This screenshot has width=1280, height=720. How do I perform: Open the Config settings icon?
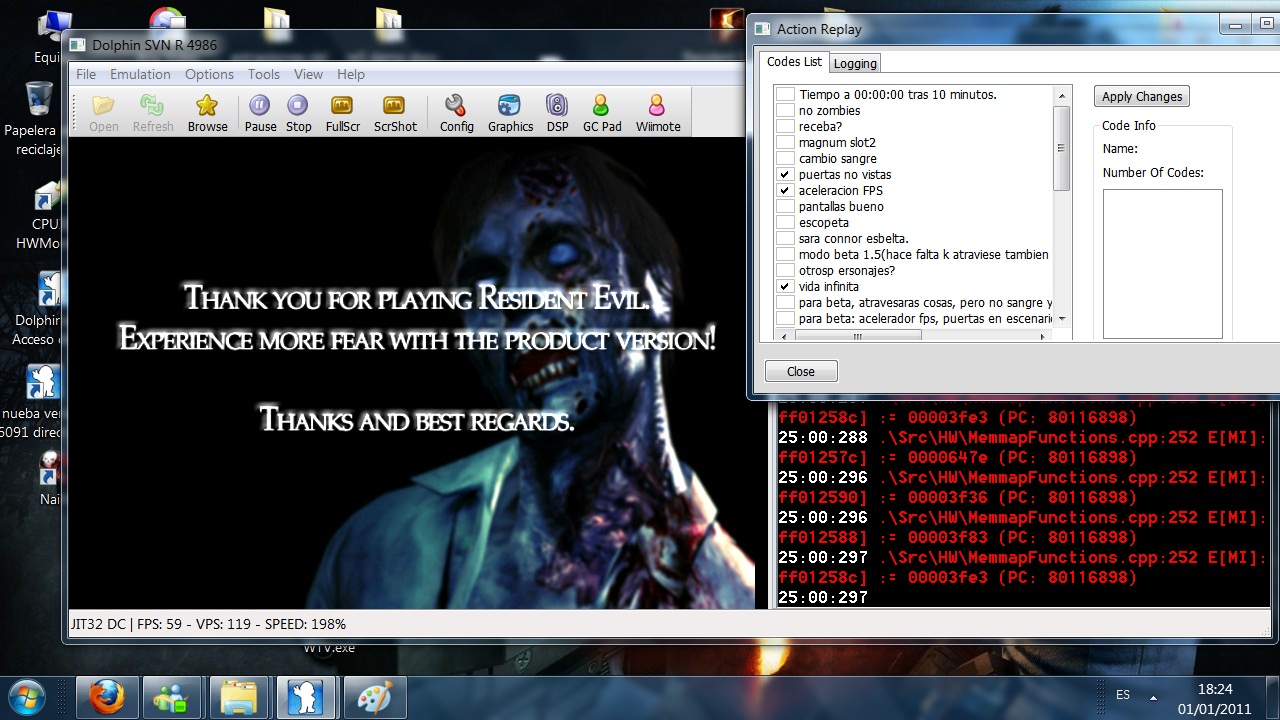(456, 106)
